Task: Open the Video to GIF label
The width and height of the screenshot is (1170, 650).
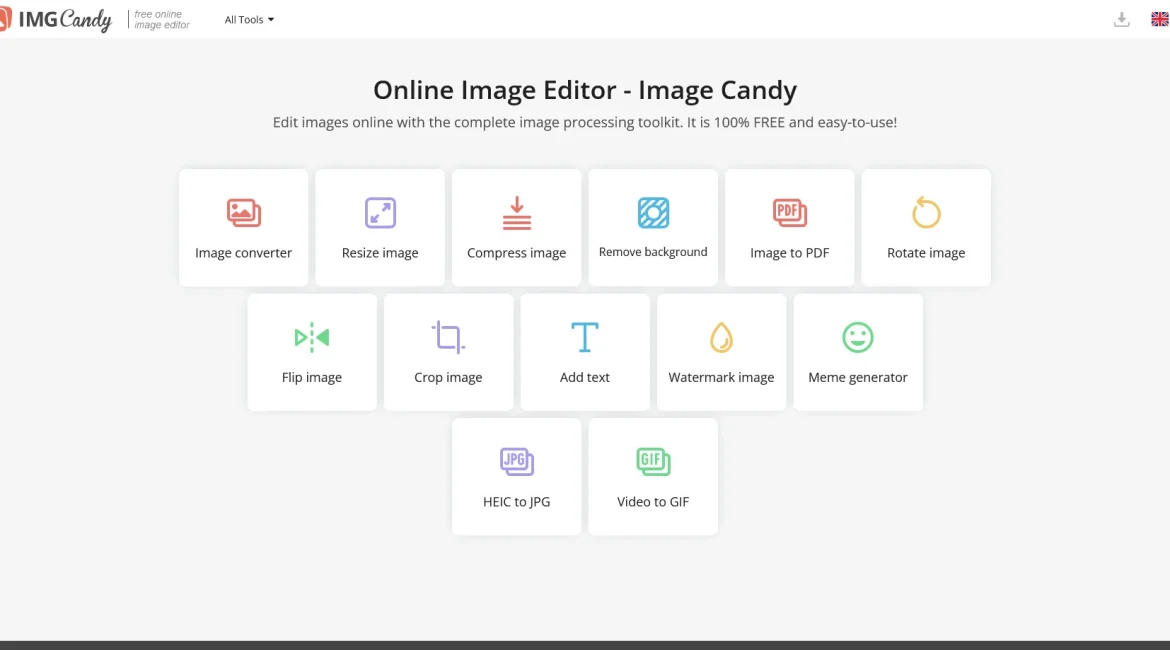Action: (653, 502)
